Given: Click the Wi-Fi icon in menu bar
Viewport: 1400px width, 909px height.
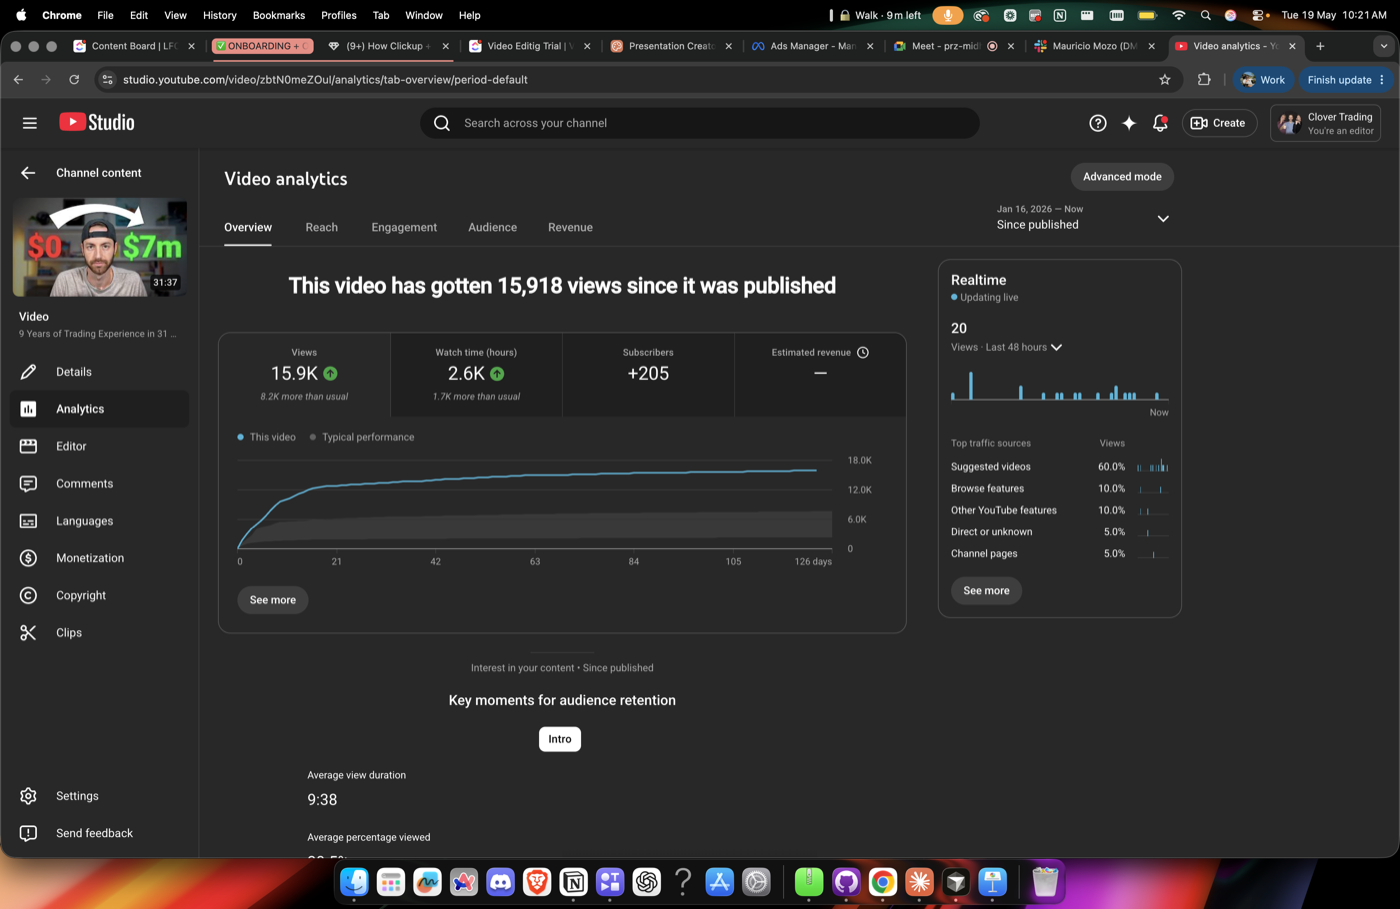Looking at the screenshot, I should 1179,15.
